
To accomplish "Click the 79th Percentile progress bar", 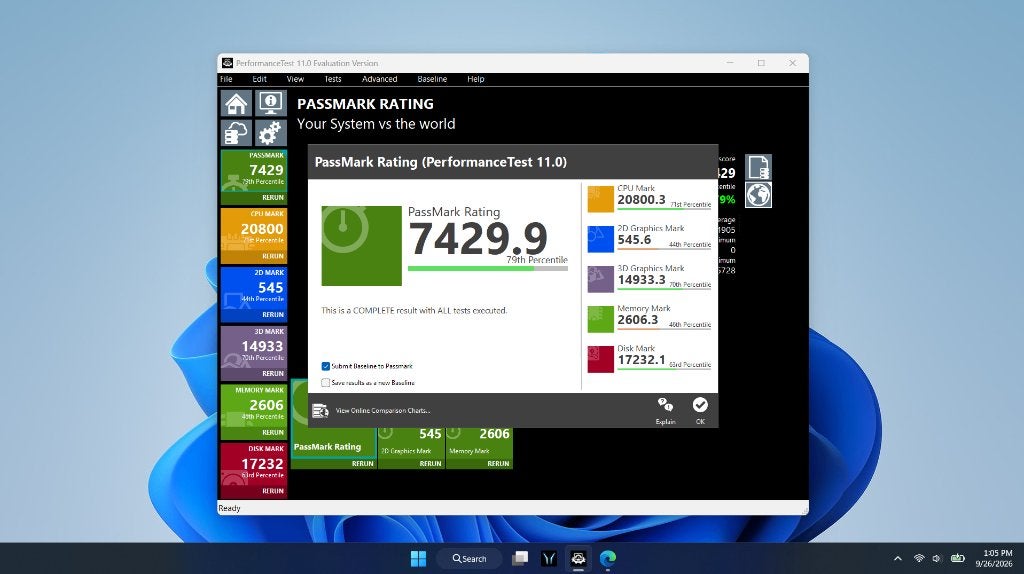I will click(487, 268).
